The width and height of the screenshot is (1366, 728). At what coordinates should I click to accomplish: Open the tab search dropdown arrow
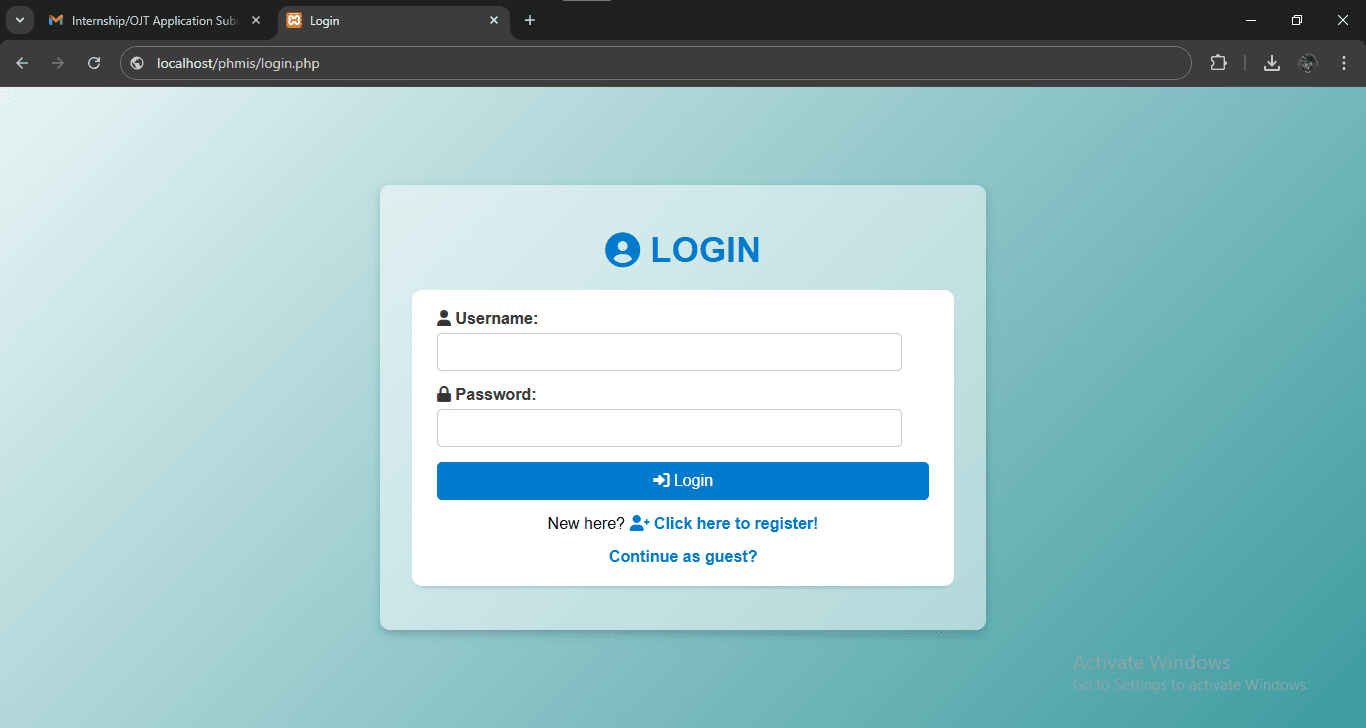19,20
